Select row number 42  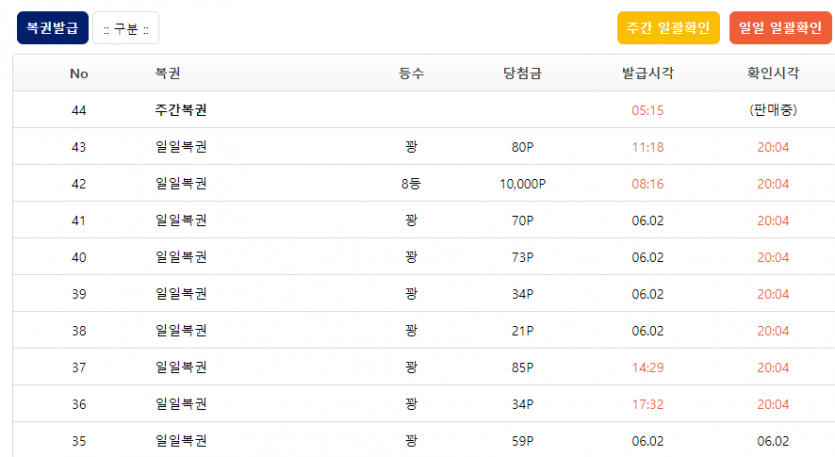click(79, 184)
